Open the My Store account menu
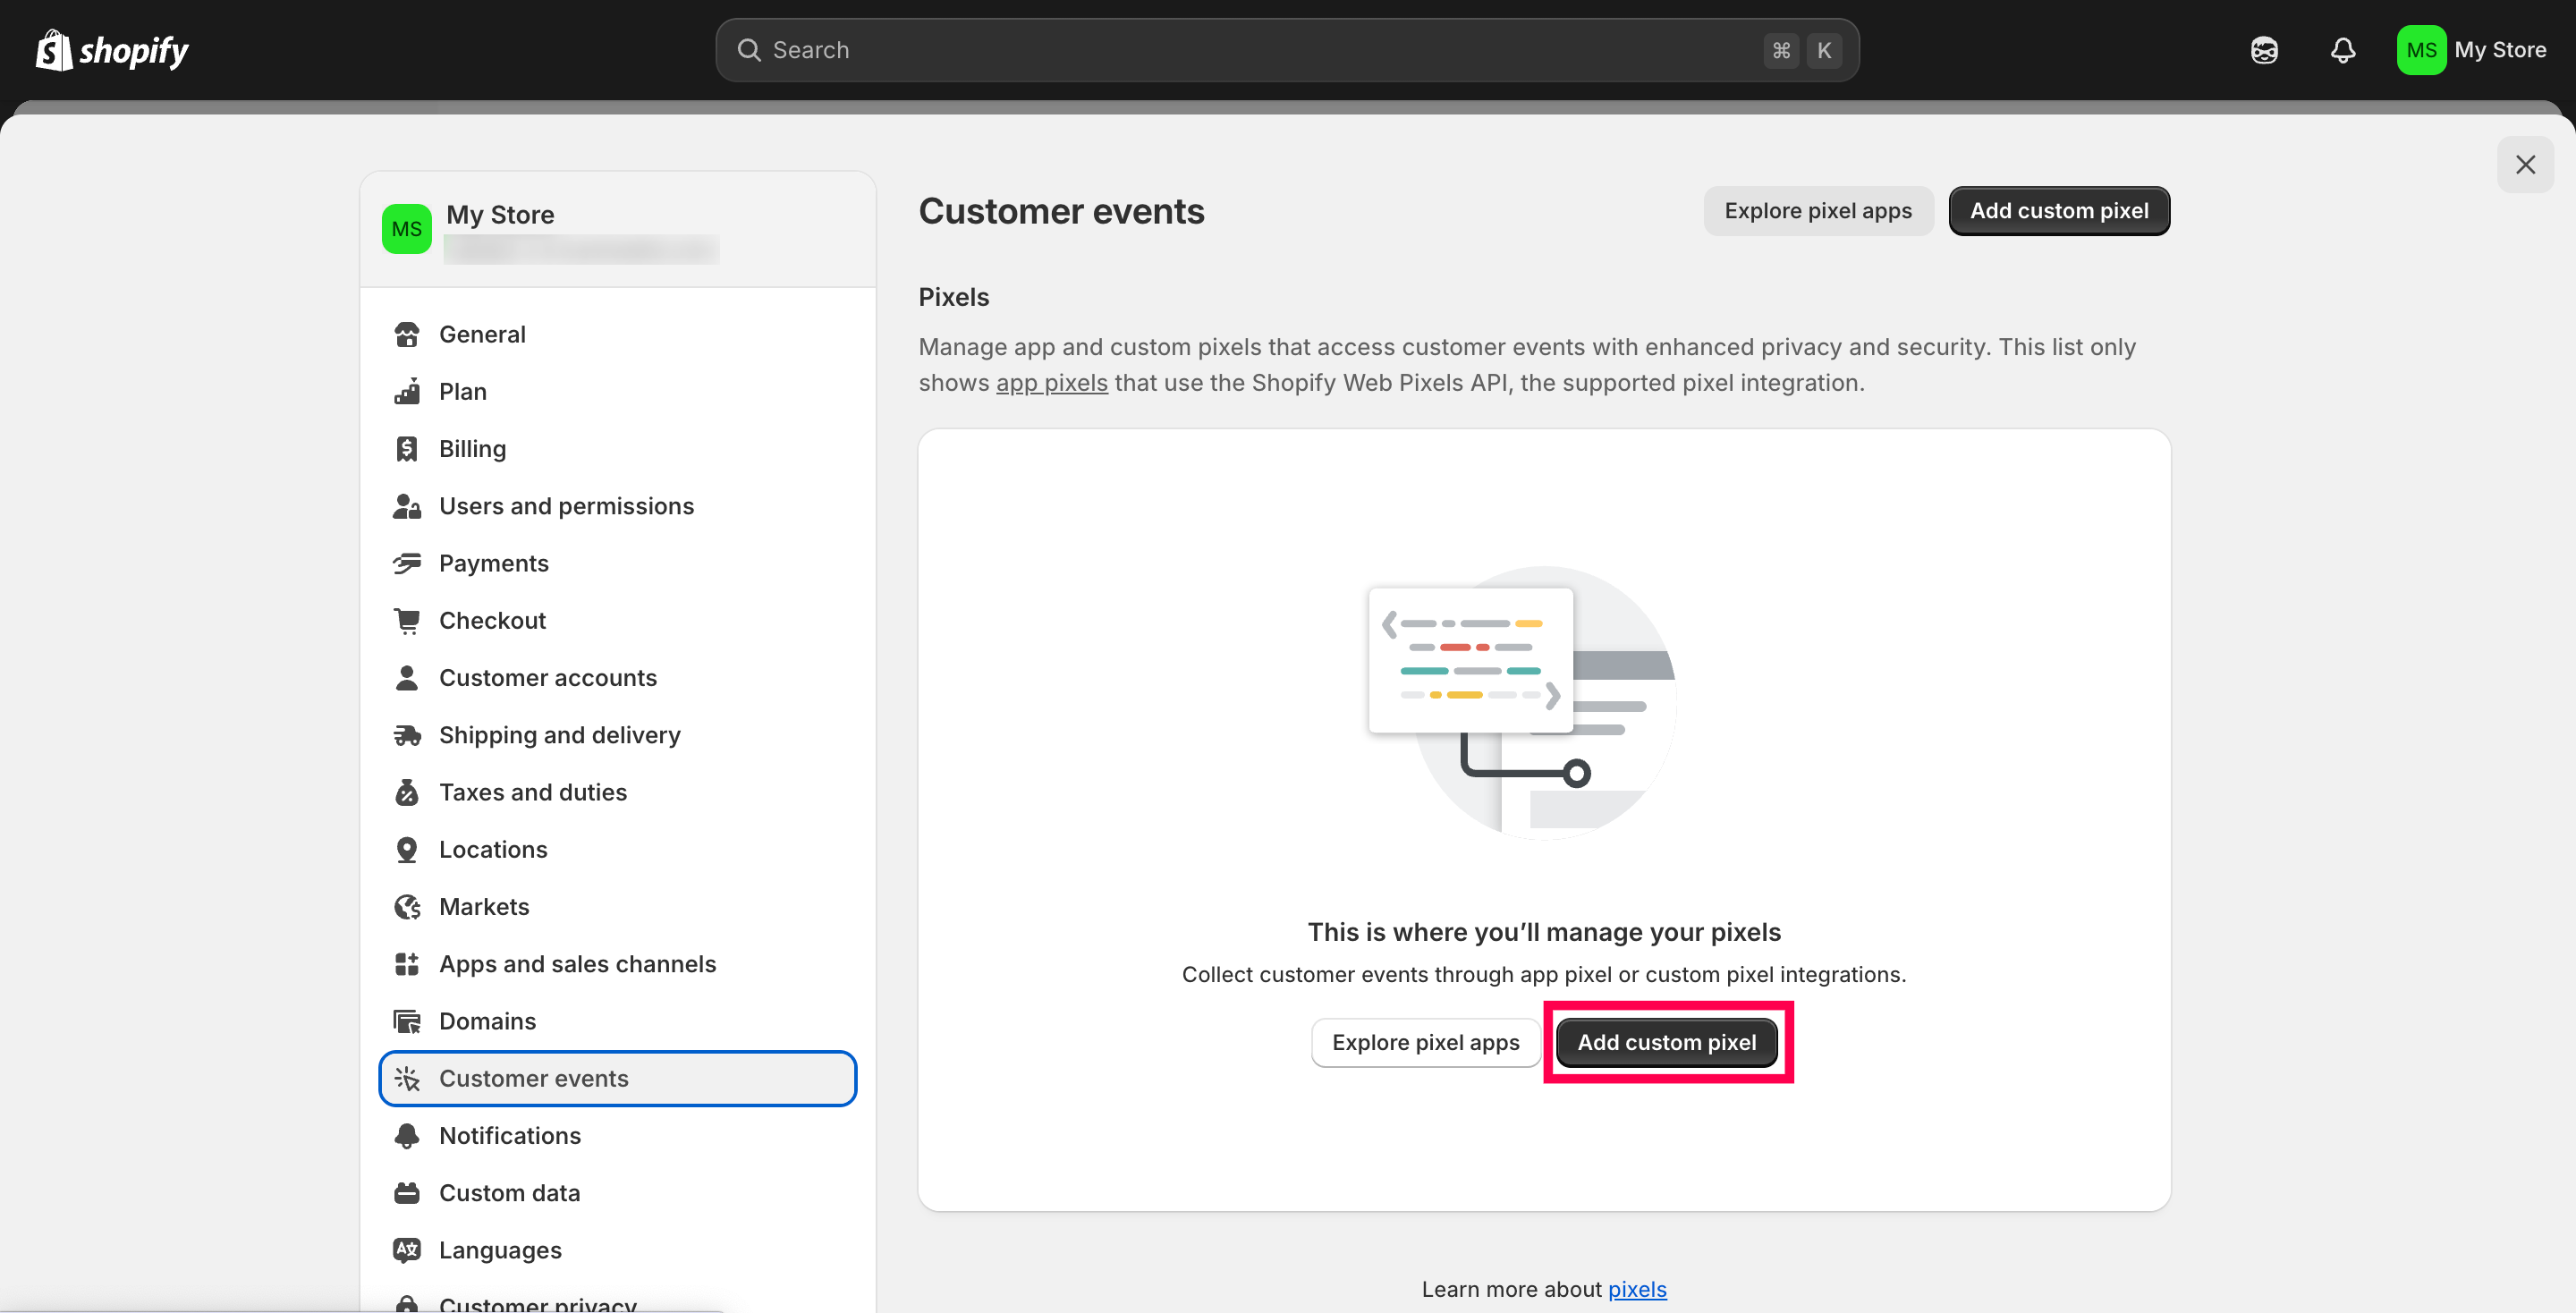The image size is (2576, 1313). tap(2471, 50)
